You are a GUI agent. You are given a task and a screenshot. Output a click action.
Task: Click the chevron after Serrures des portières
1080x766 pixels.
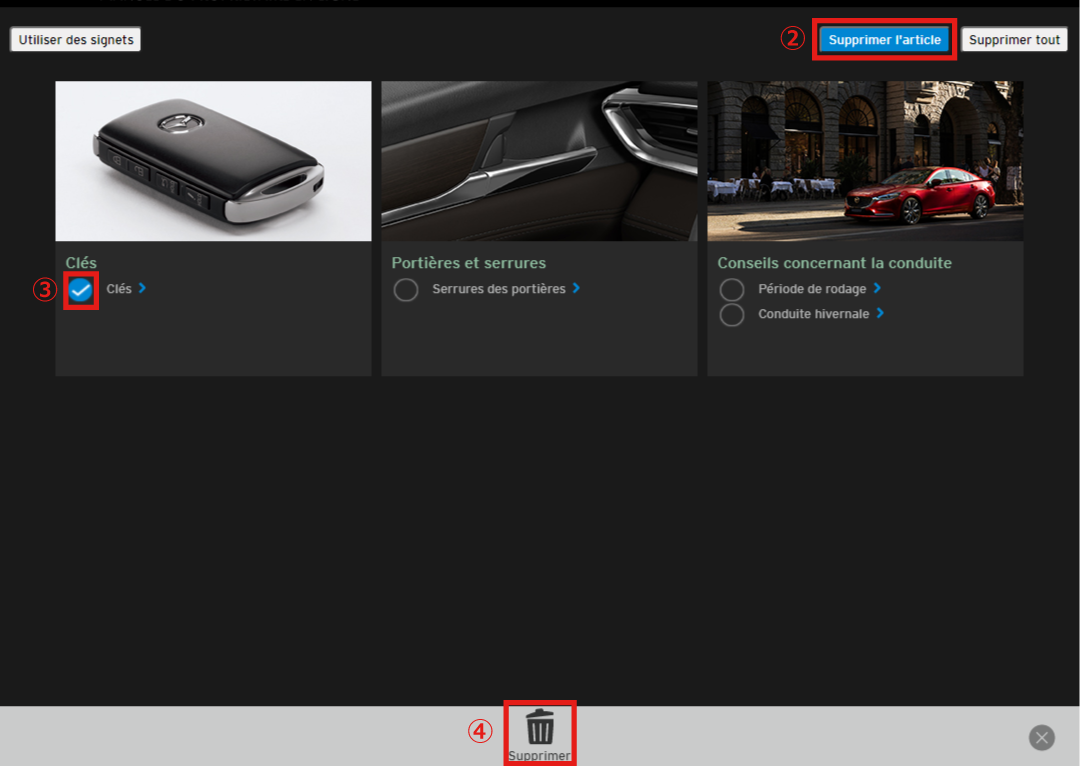coord(576,288)
